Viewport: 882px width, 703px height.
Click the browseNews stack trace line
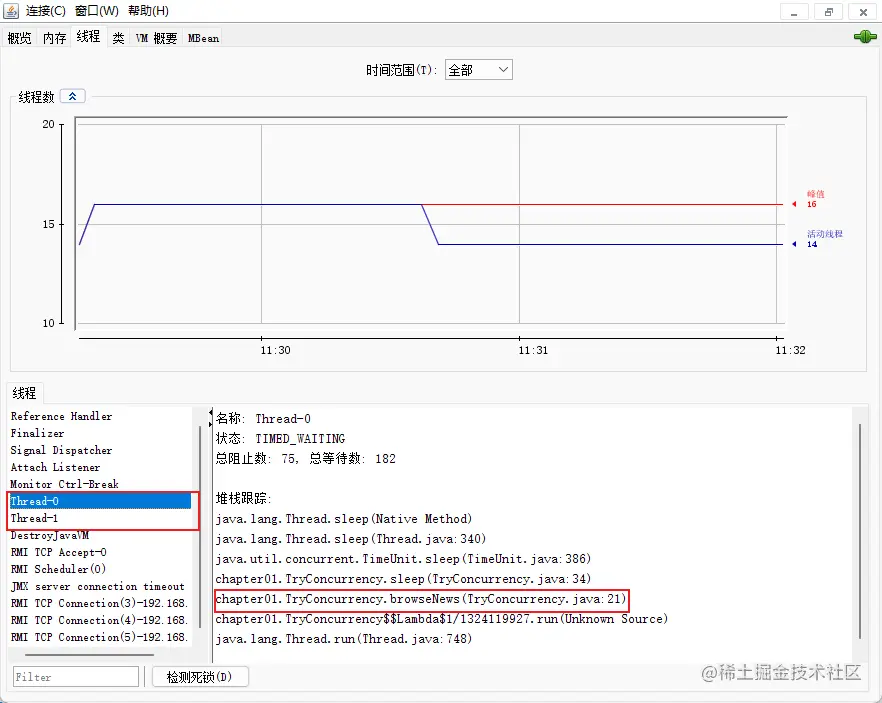(x=420, y=599)
